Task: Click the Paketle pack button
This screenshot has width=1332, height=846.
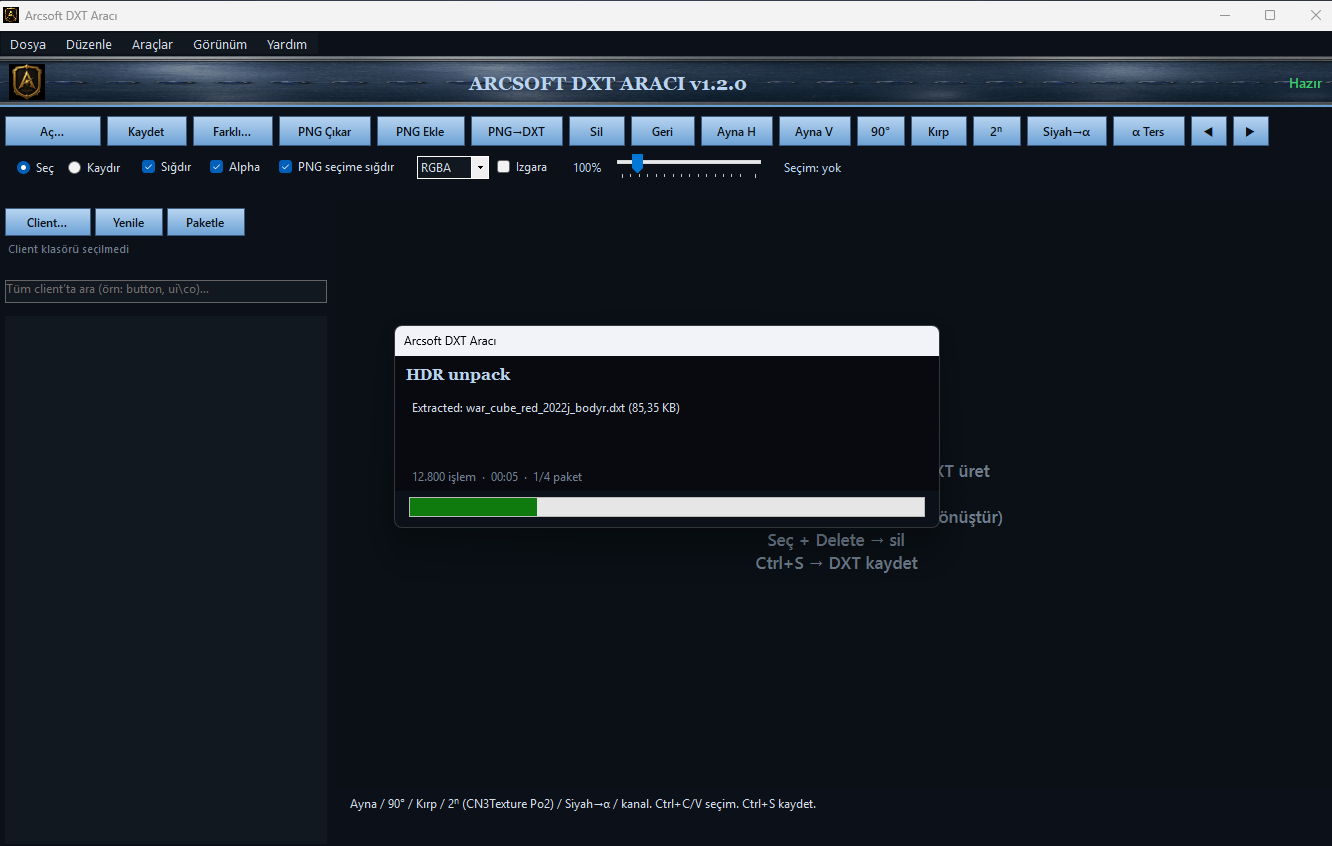Action: pyautogui.click(x=206, y=222)
